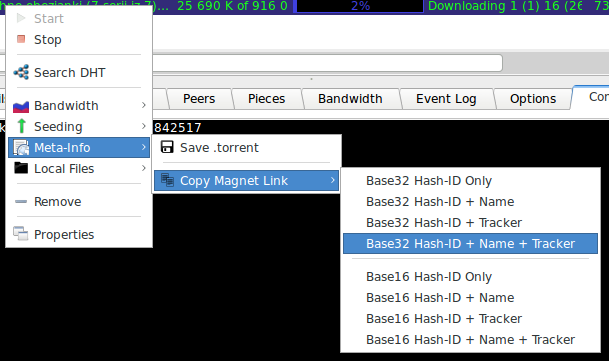Copy Base32 Hash-ID Only magnet link

pos(470,181)
